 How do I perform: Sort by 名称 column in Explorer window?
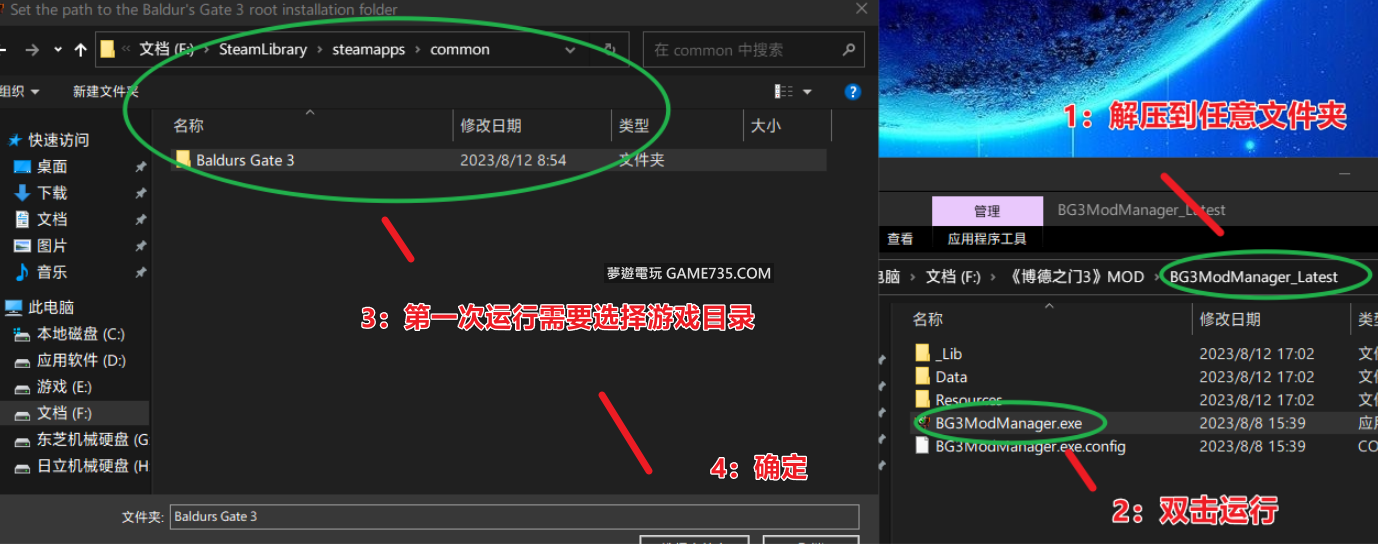point(928,319)
